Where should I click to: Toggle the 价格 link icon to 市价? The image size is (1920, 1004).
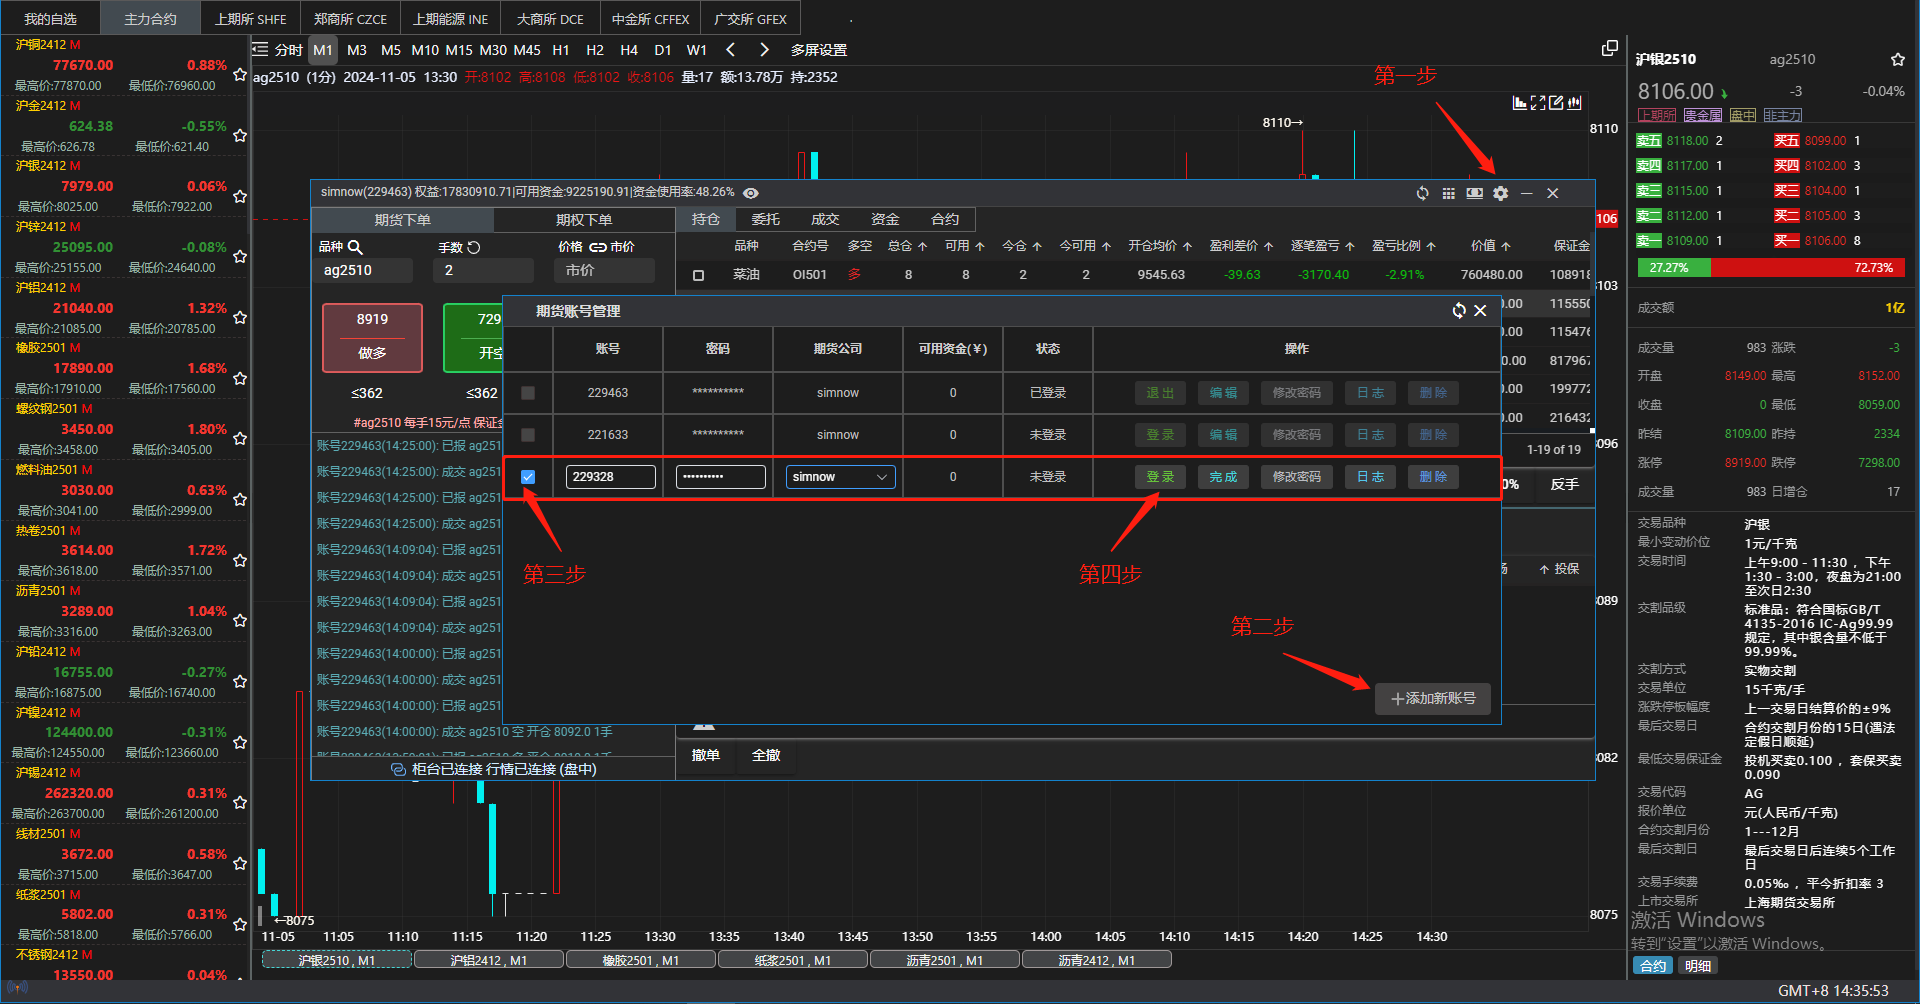click(598, 247)
